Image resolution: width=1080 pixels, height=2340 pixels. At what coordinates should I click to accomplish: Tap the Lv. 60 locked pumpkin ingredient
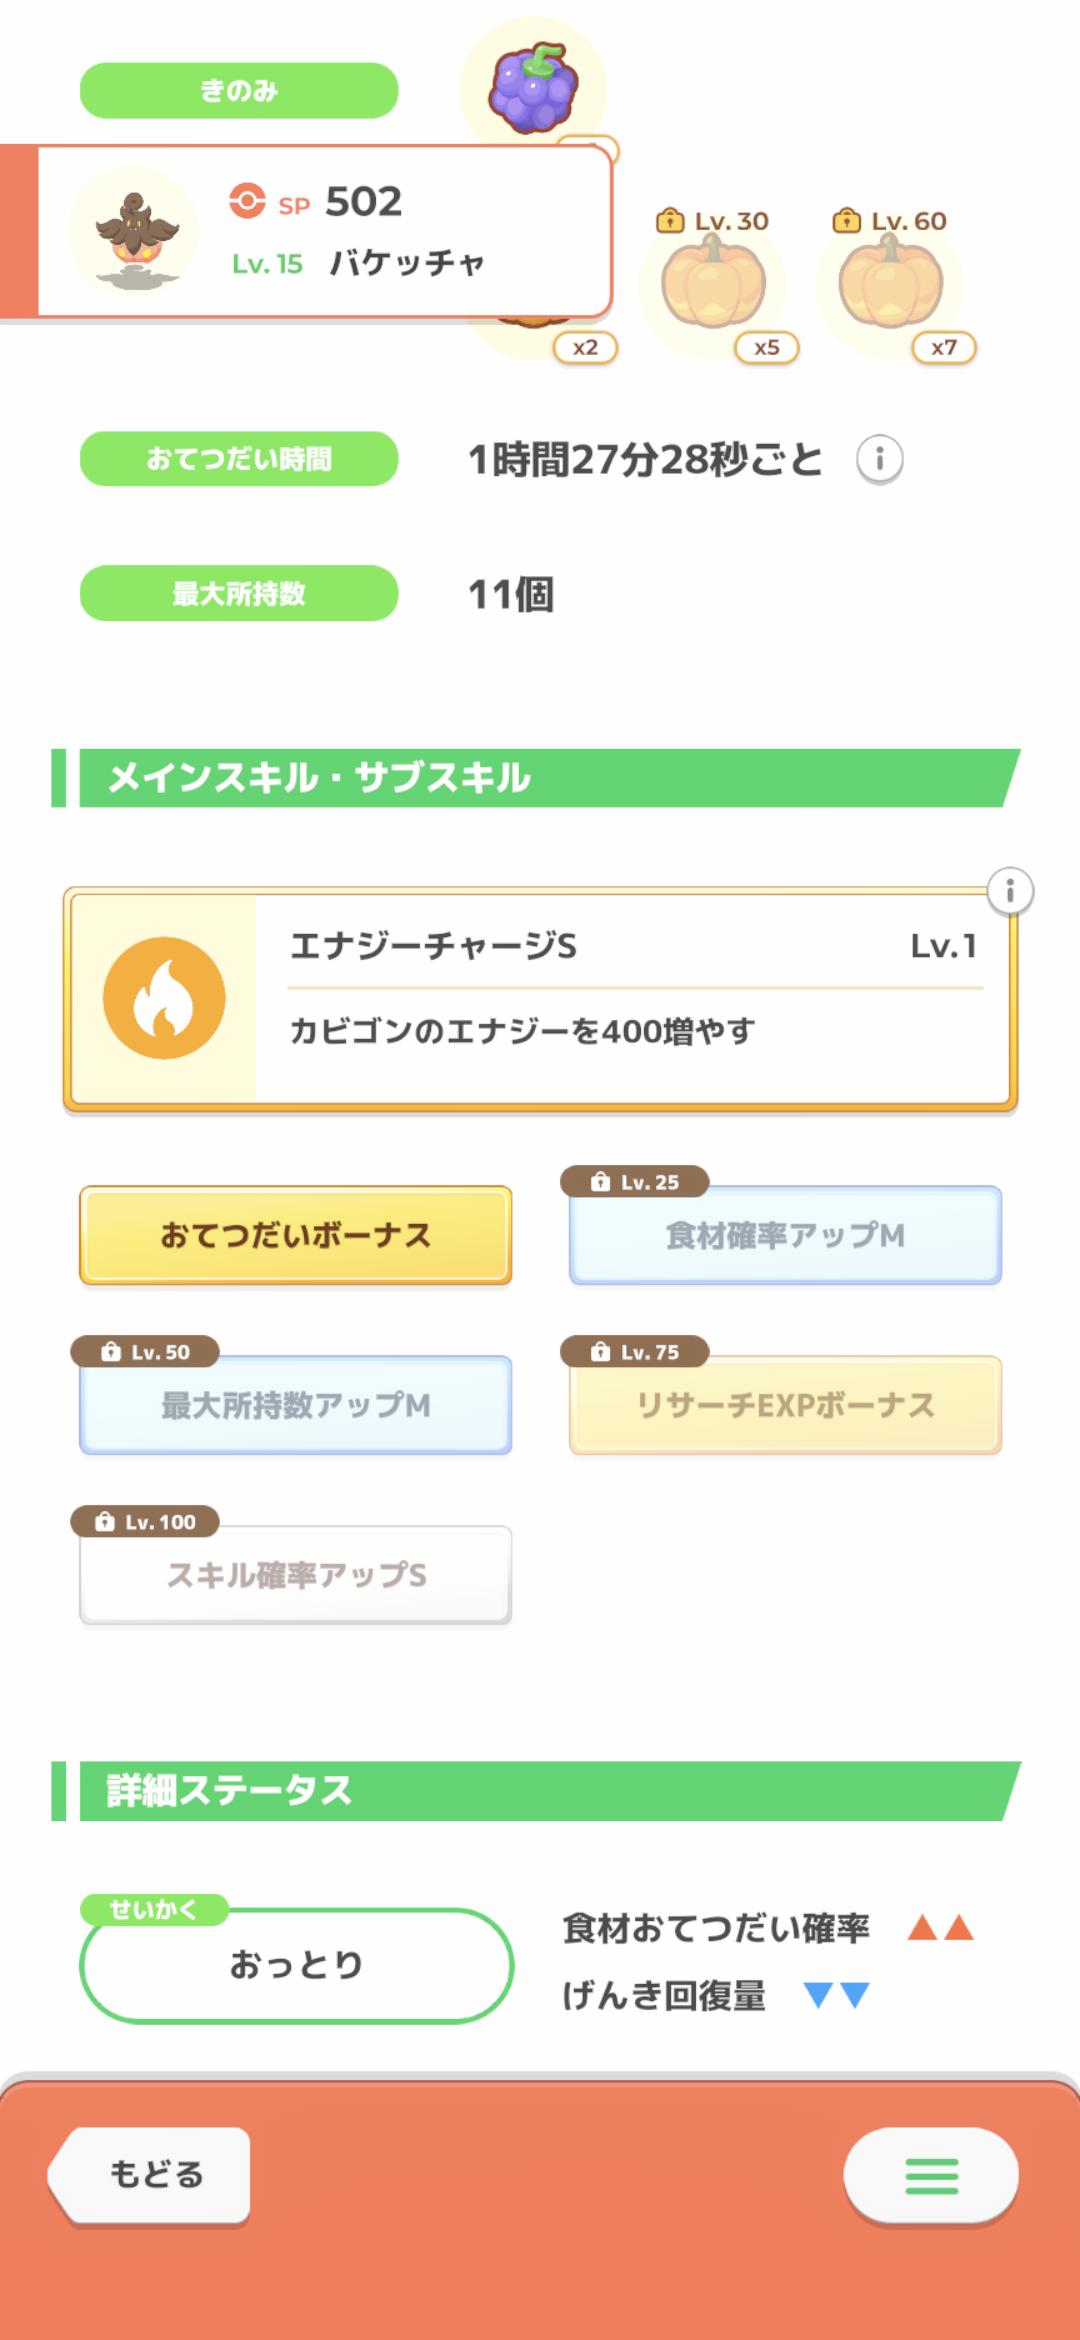tap(890, 284)
